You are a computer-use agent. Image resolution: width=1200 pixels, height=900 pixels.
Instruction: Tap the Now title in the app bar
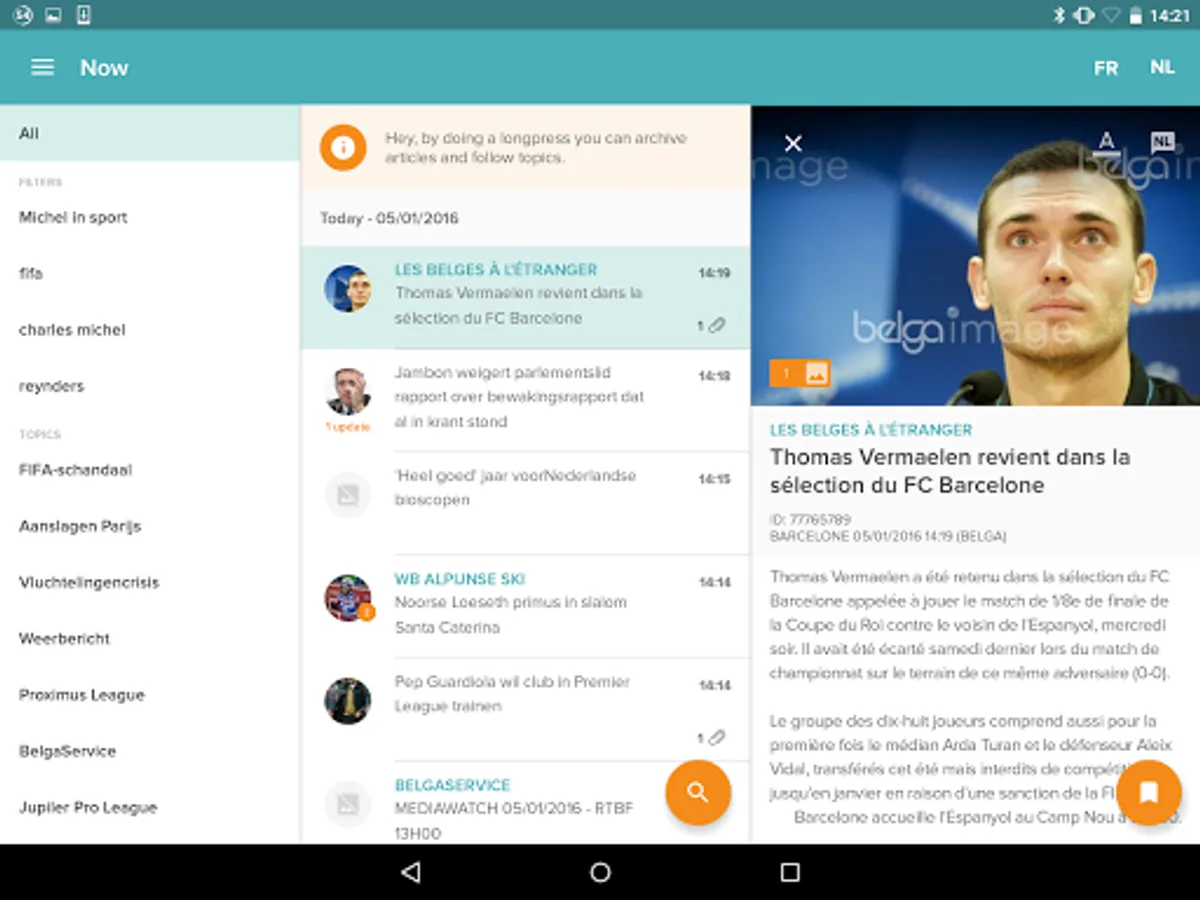point(104,68)
